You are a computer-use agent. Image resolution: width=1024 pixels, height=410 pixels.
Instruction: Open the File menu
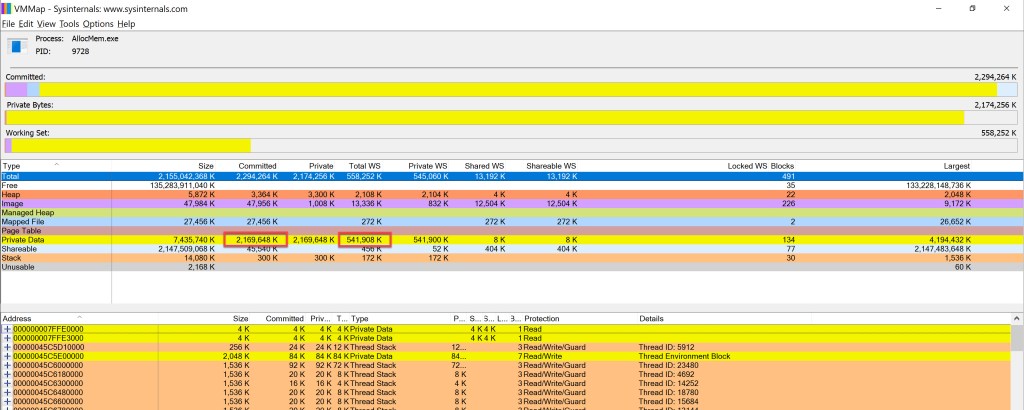pos(10,23)
